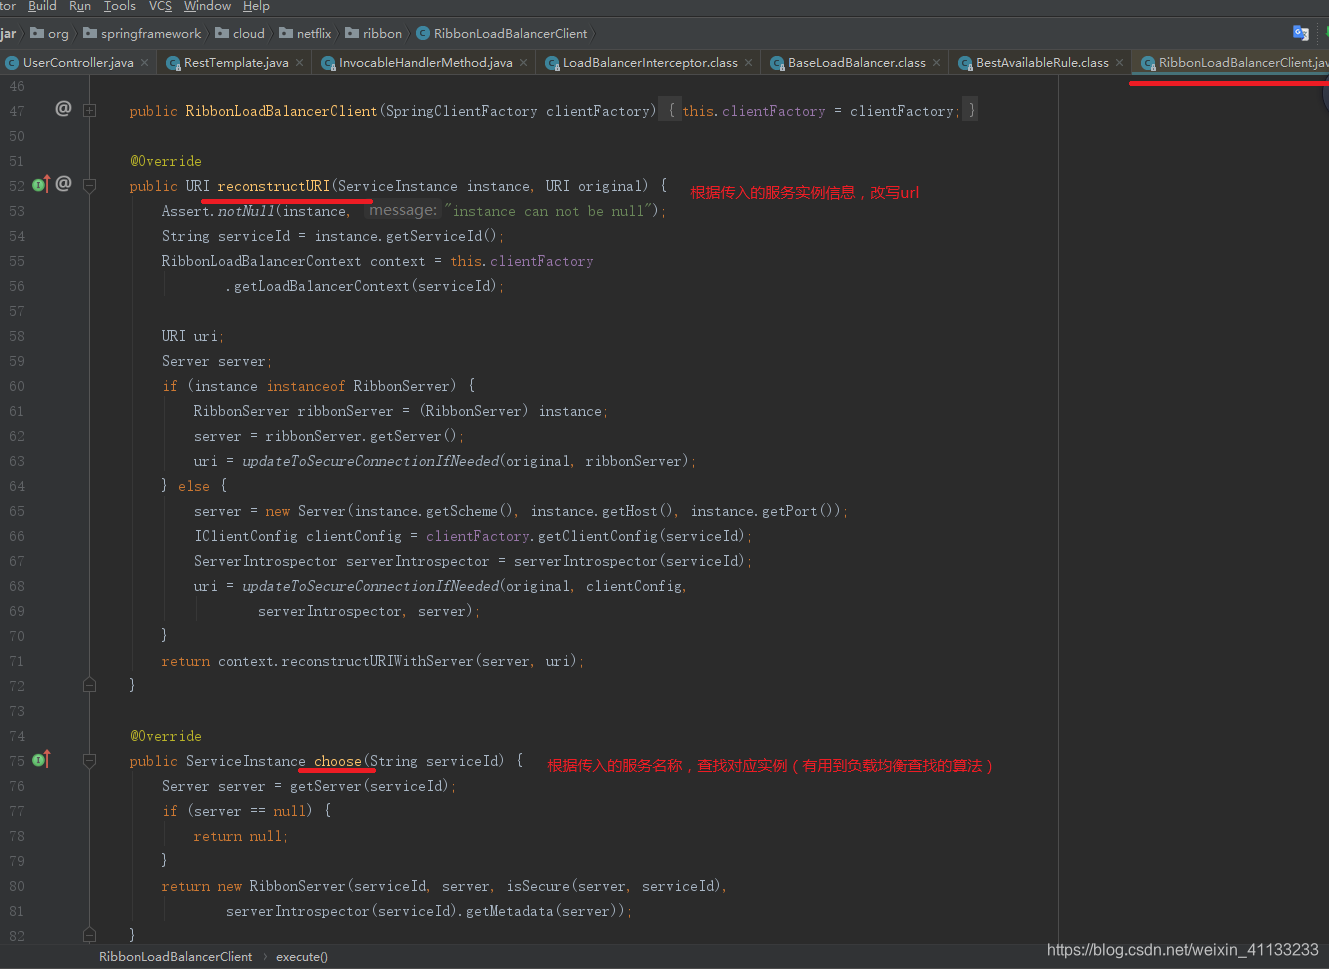Click RibbonLoadBalancerClient in bottom breadcrumb bar
Image resolution: width=1329 pixels, height=969 pixels.
coord(176,957)
